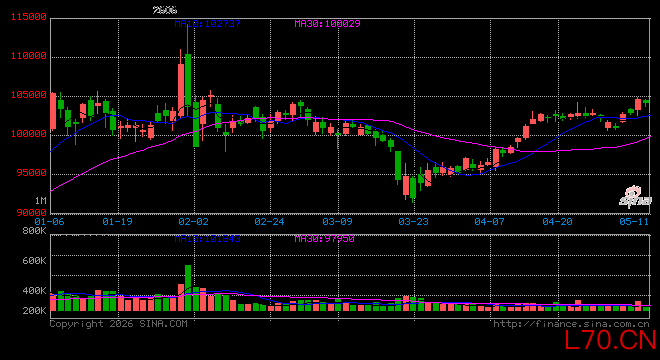This screenshot has height=360, width=660.
Task: Select the 400K volume axis label
Action: 35,291
